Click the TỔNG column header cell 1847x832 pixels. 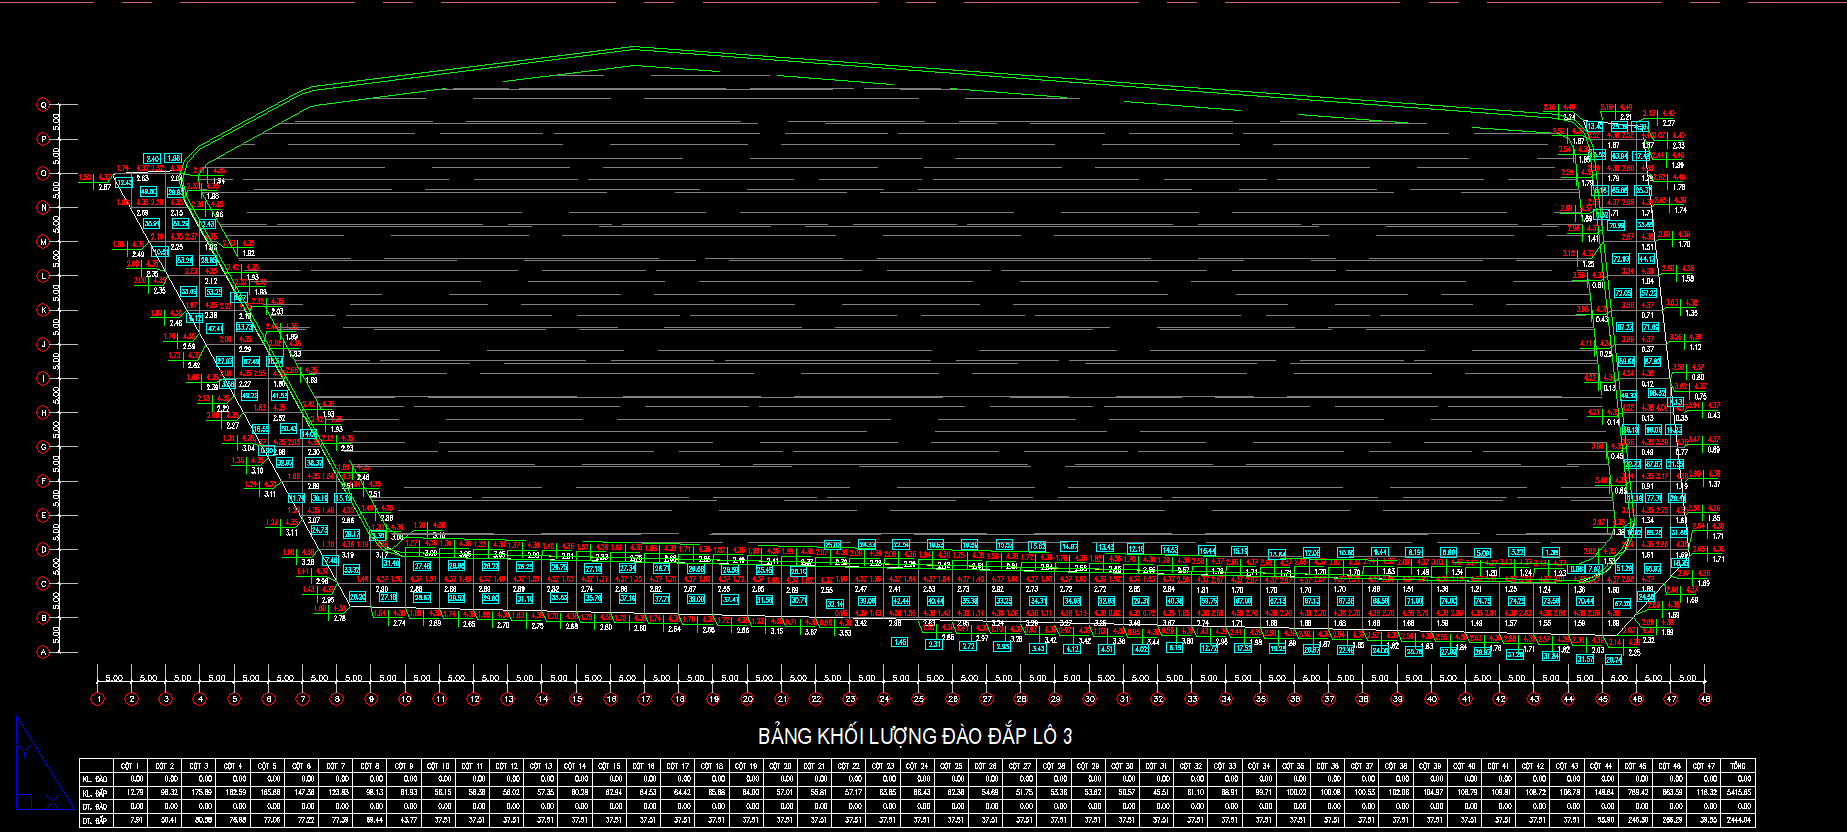click(x=1738, y=766)
